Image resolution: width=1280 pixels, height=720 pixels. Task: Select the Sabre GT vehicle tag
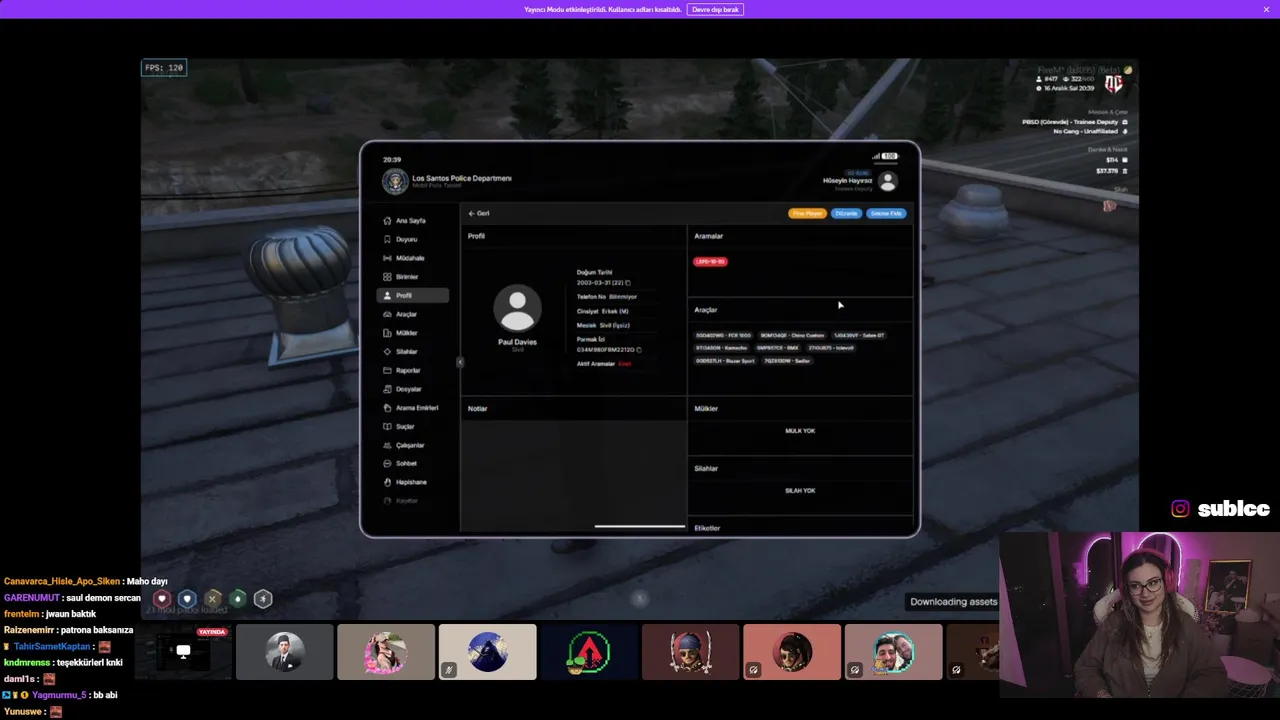[859, 335]
